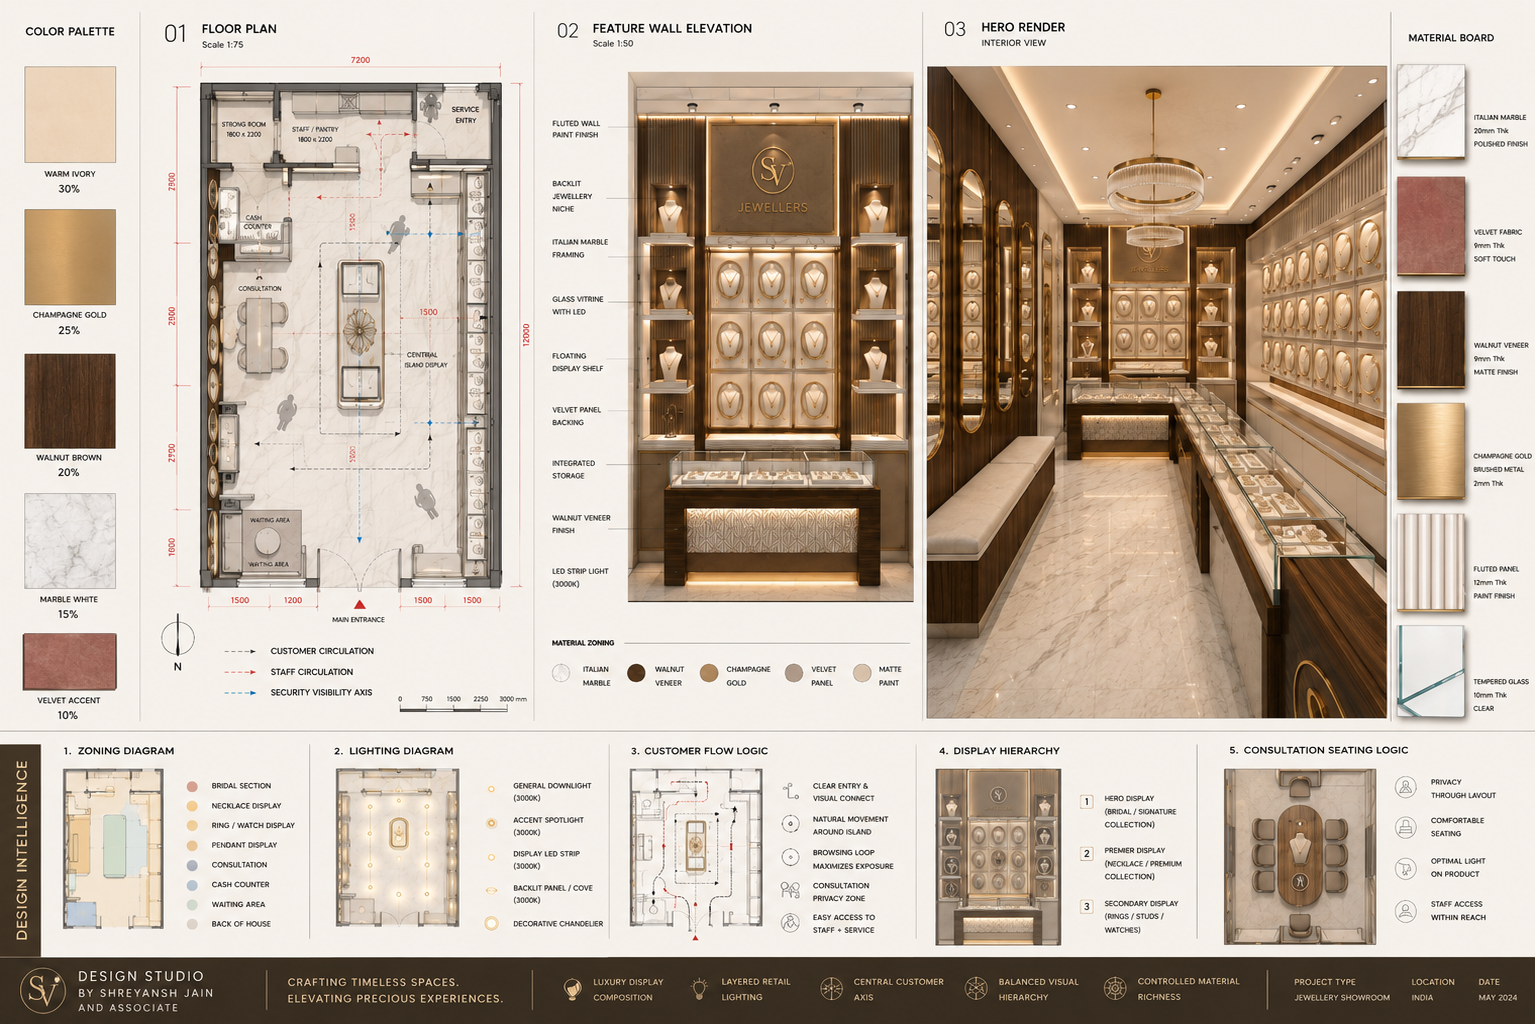The height and width of the screenshot is (1024, 1535).
Task: Click the "SECURITY VISIBILITY AXIS" legend label
Action: coord(321,692)
